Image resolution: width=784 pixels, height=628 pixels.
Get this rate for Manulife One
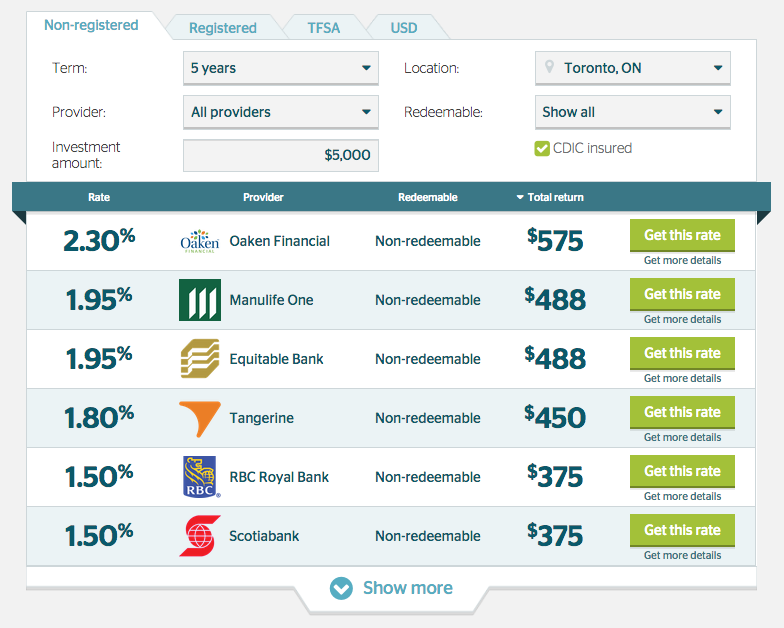pos(682,294)
